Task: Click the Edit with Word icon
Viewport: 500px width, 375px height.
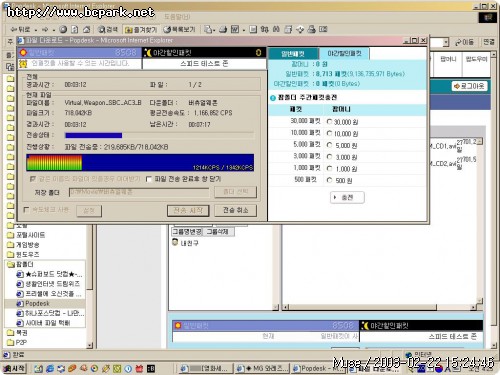Action: 235,30
